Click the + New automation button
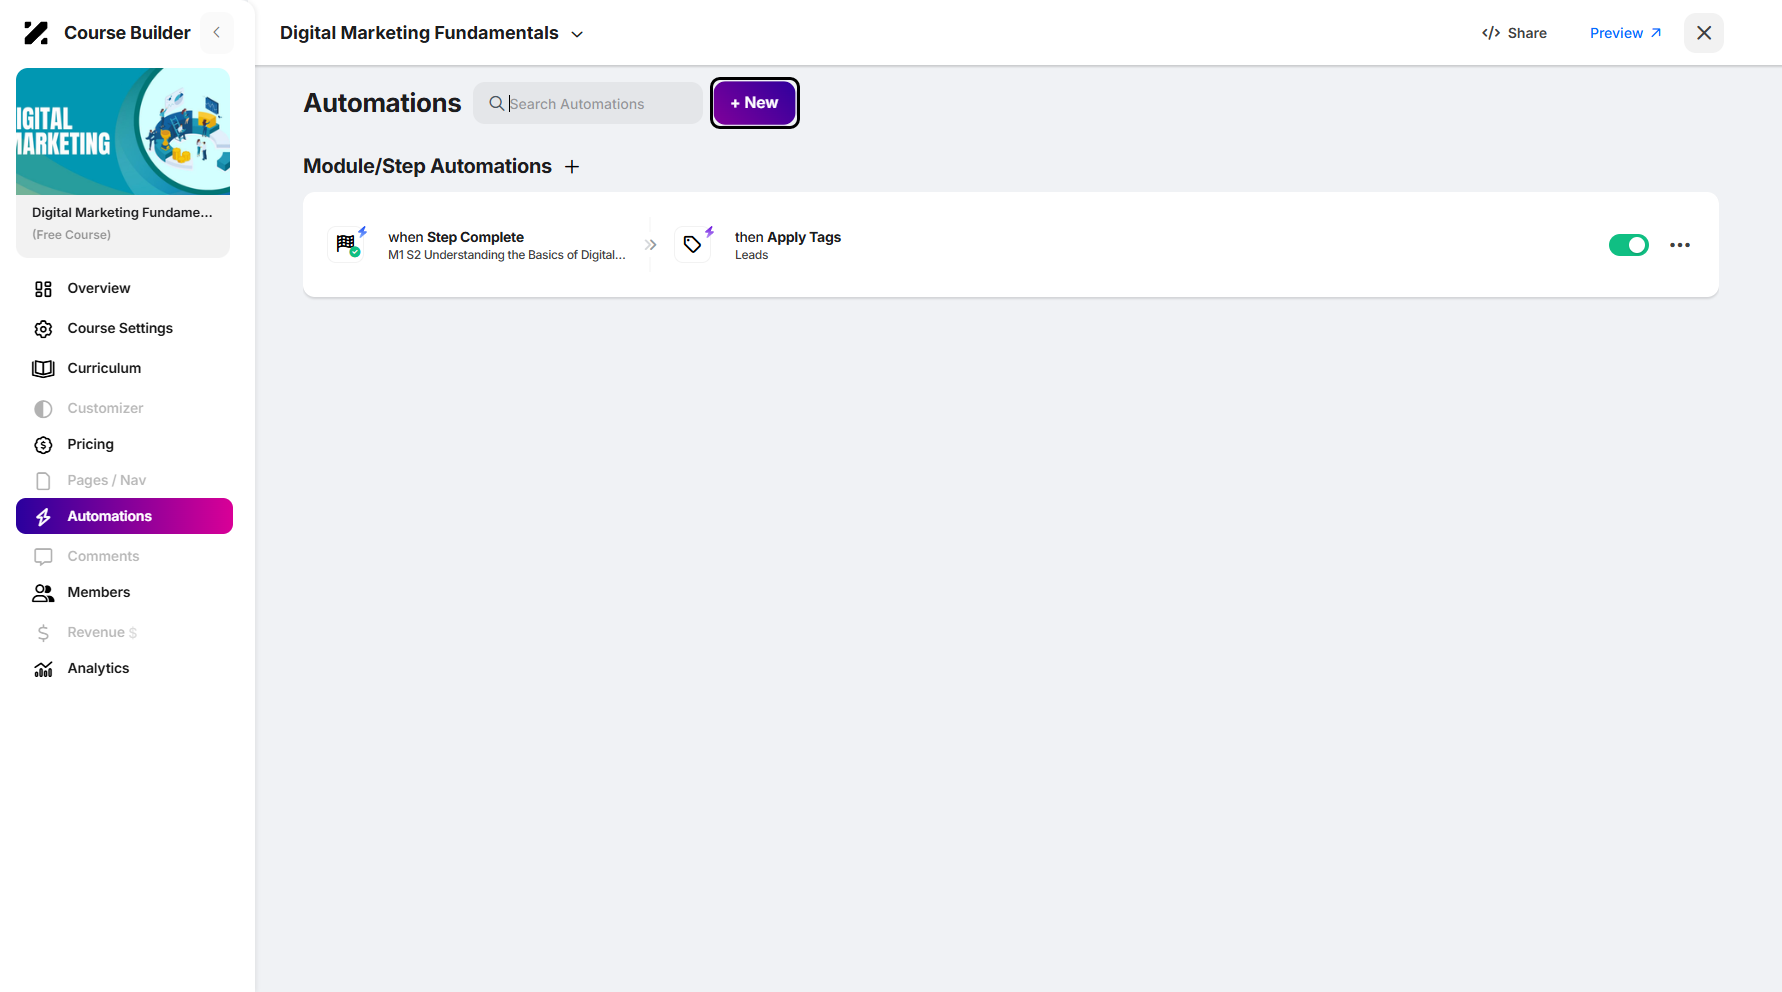Screen dimensions: 1782x992 [x=754, y=103]
